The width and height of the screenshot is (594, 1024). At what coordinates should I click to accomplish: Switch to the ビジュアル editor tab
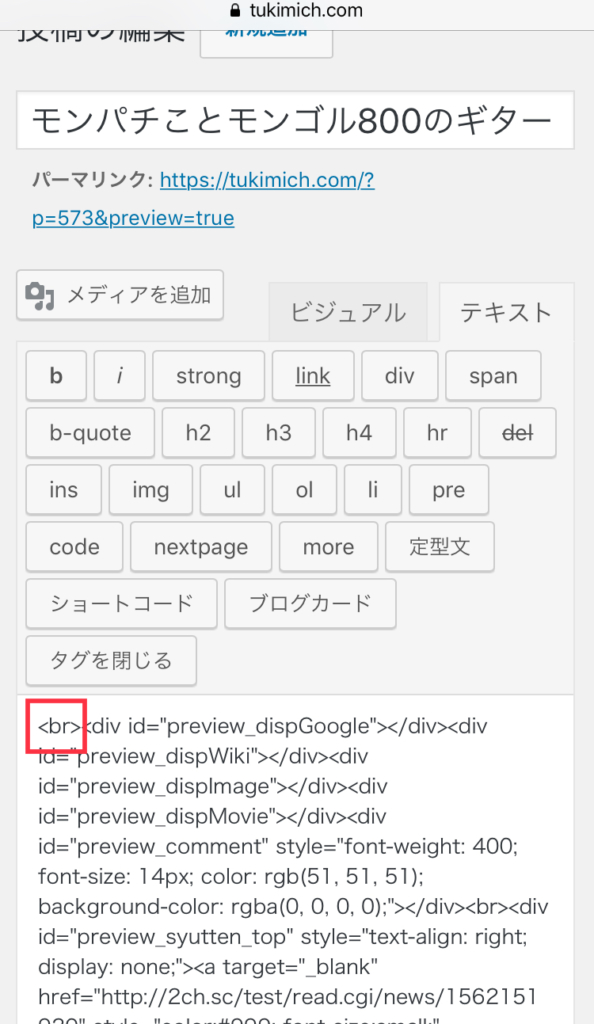coord(348,312)
